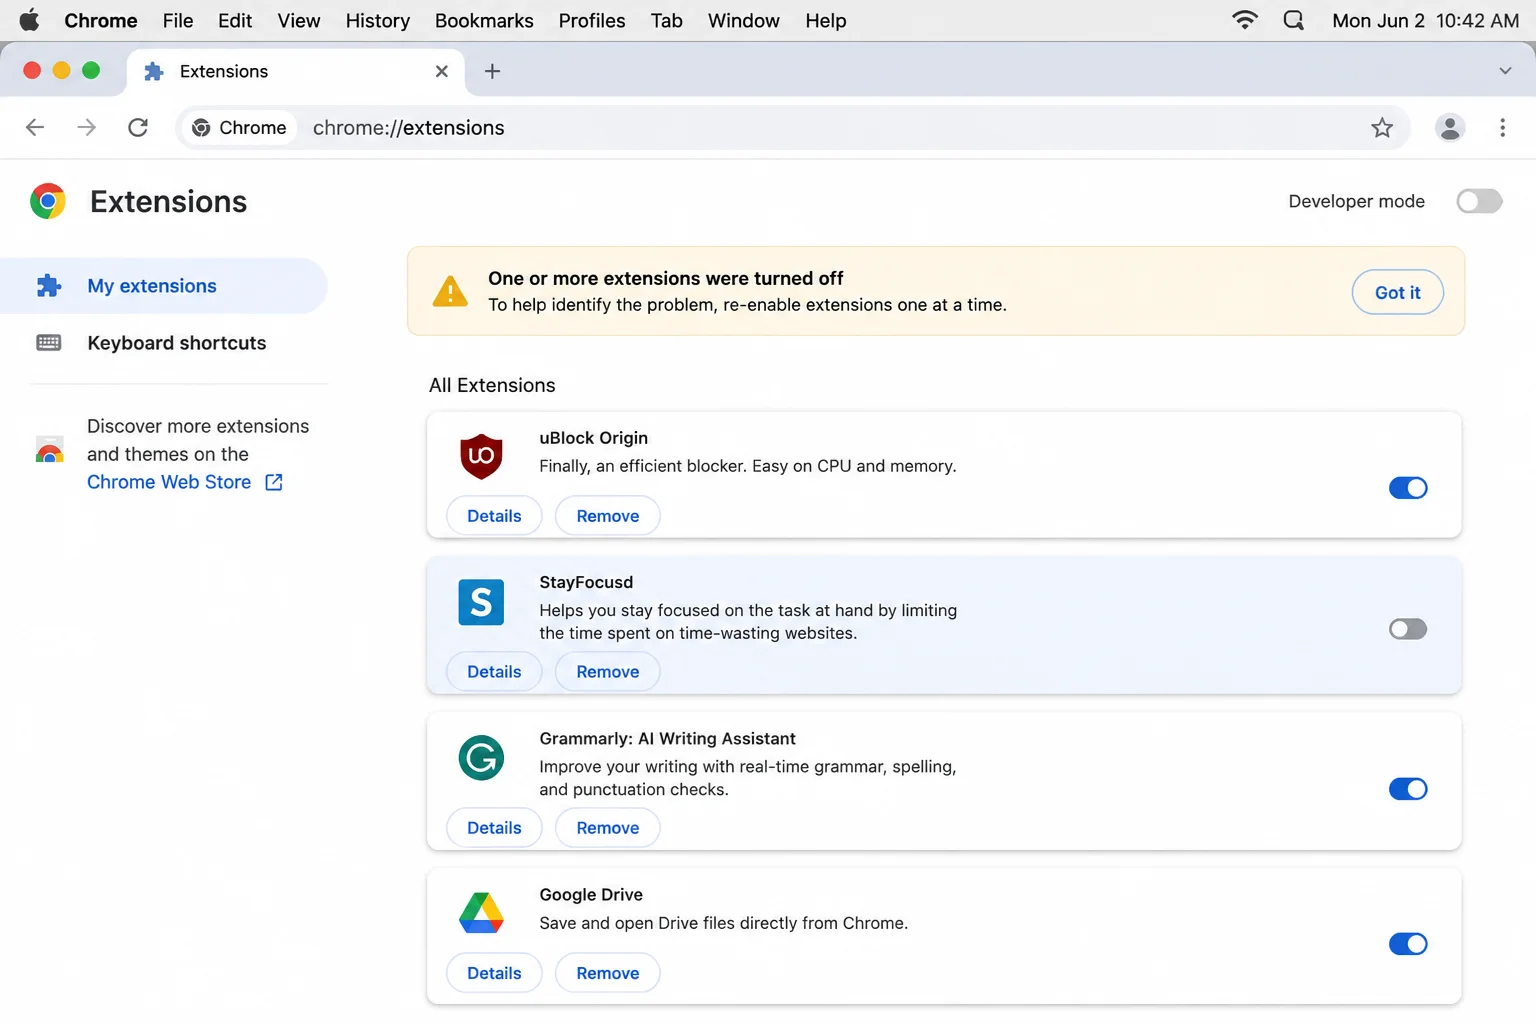Click the Chrome site info chip in address bar
Image resolution: width=1536 pixels, height=1024 pixels.
pyautogui.click(x=240, y=127)
